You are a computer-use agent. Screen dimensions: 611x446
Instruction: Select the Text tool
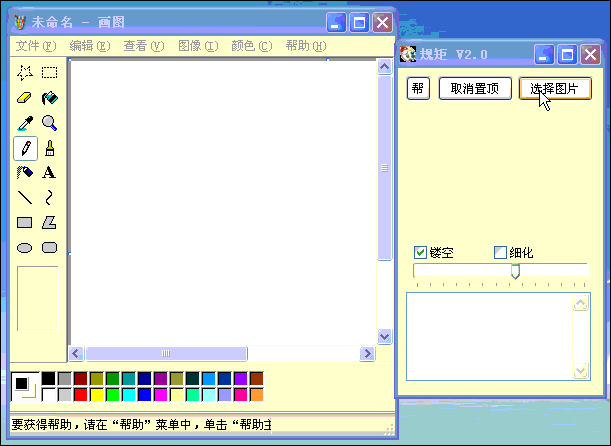[x=49, y=173]
